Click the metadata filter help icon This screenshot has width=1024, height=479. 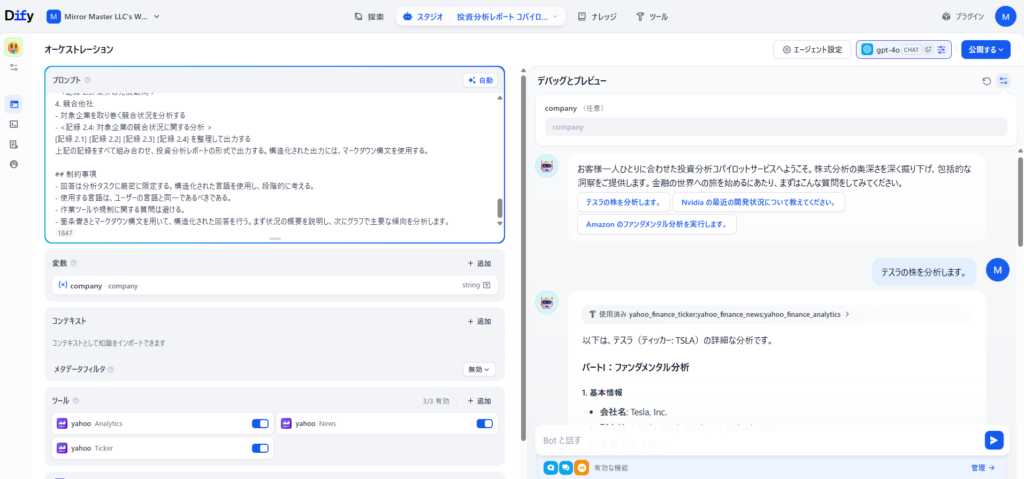(110, 369)
